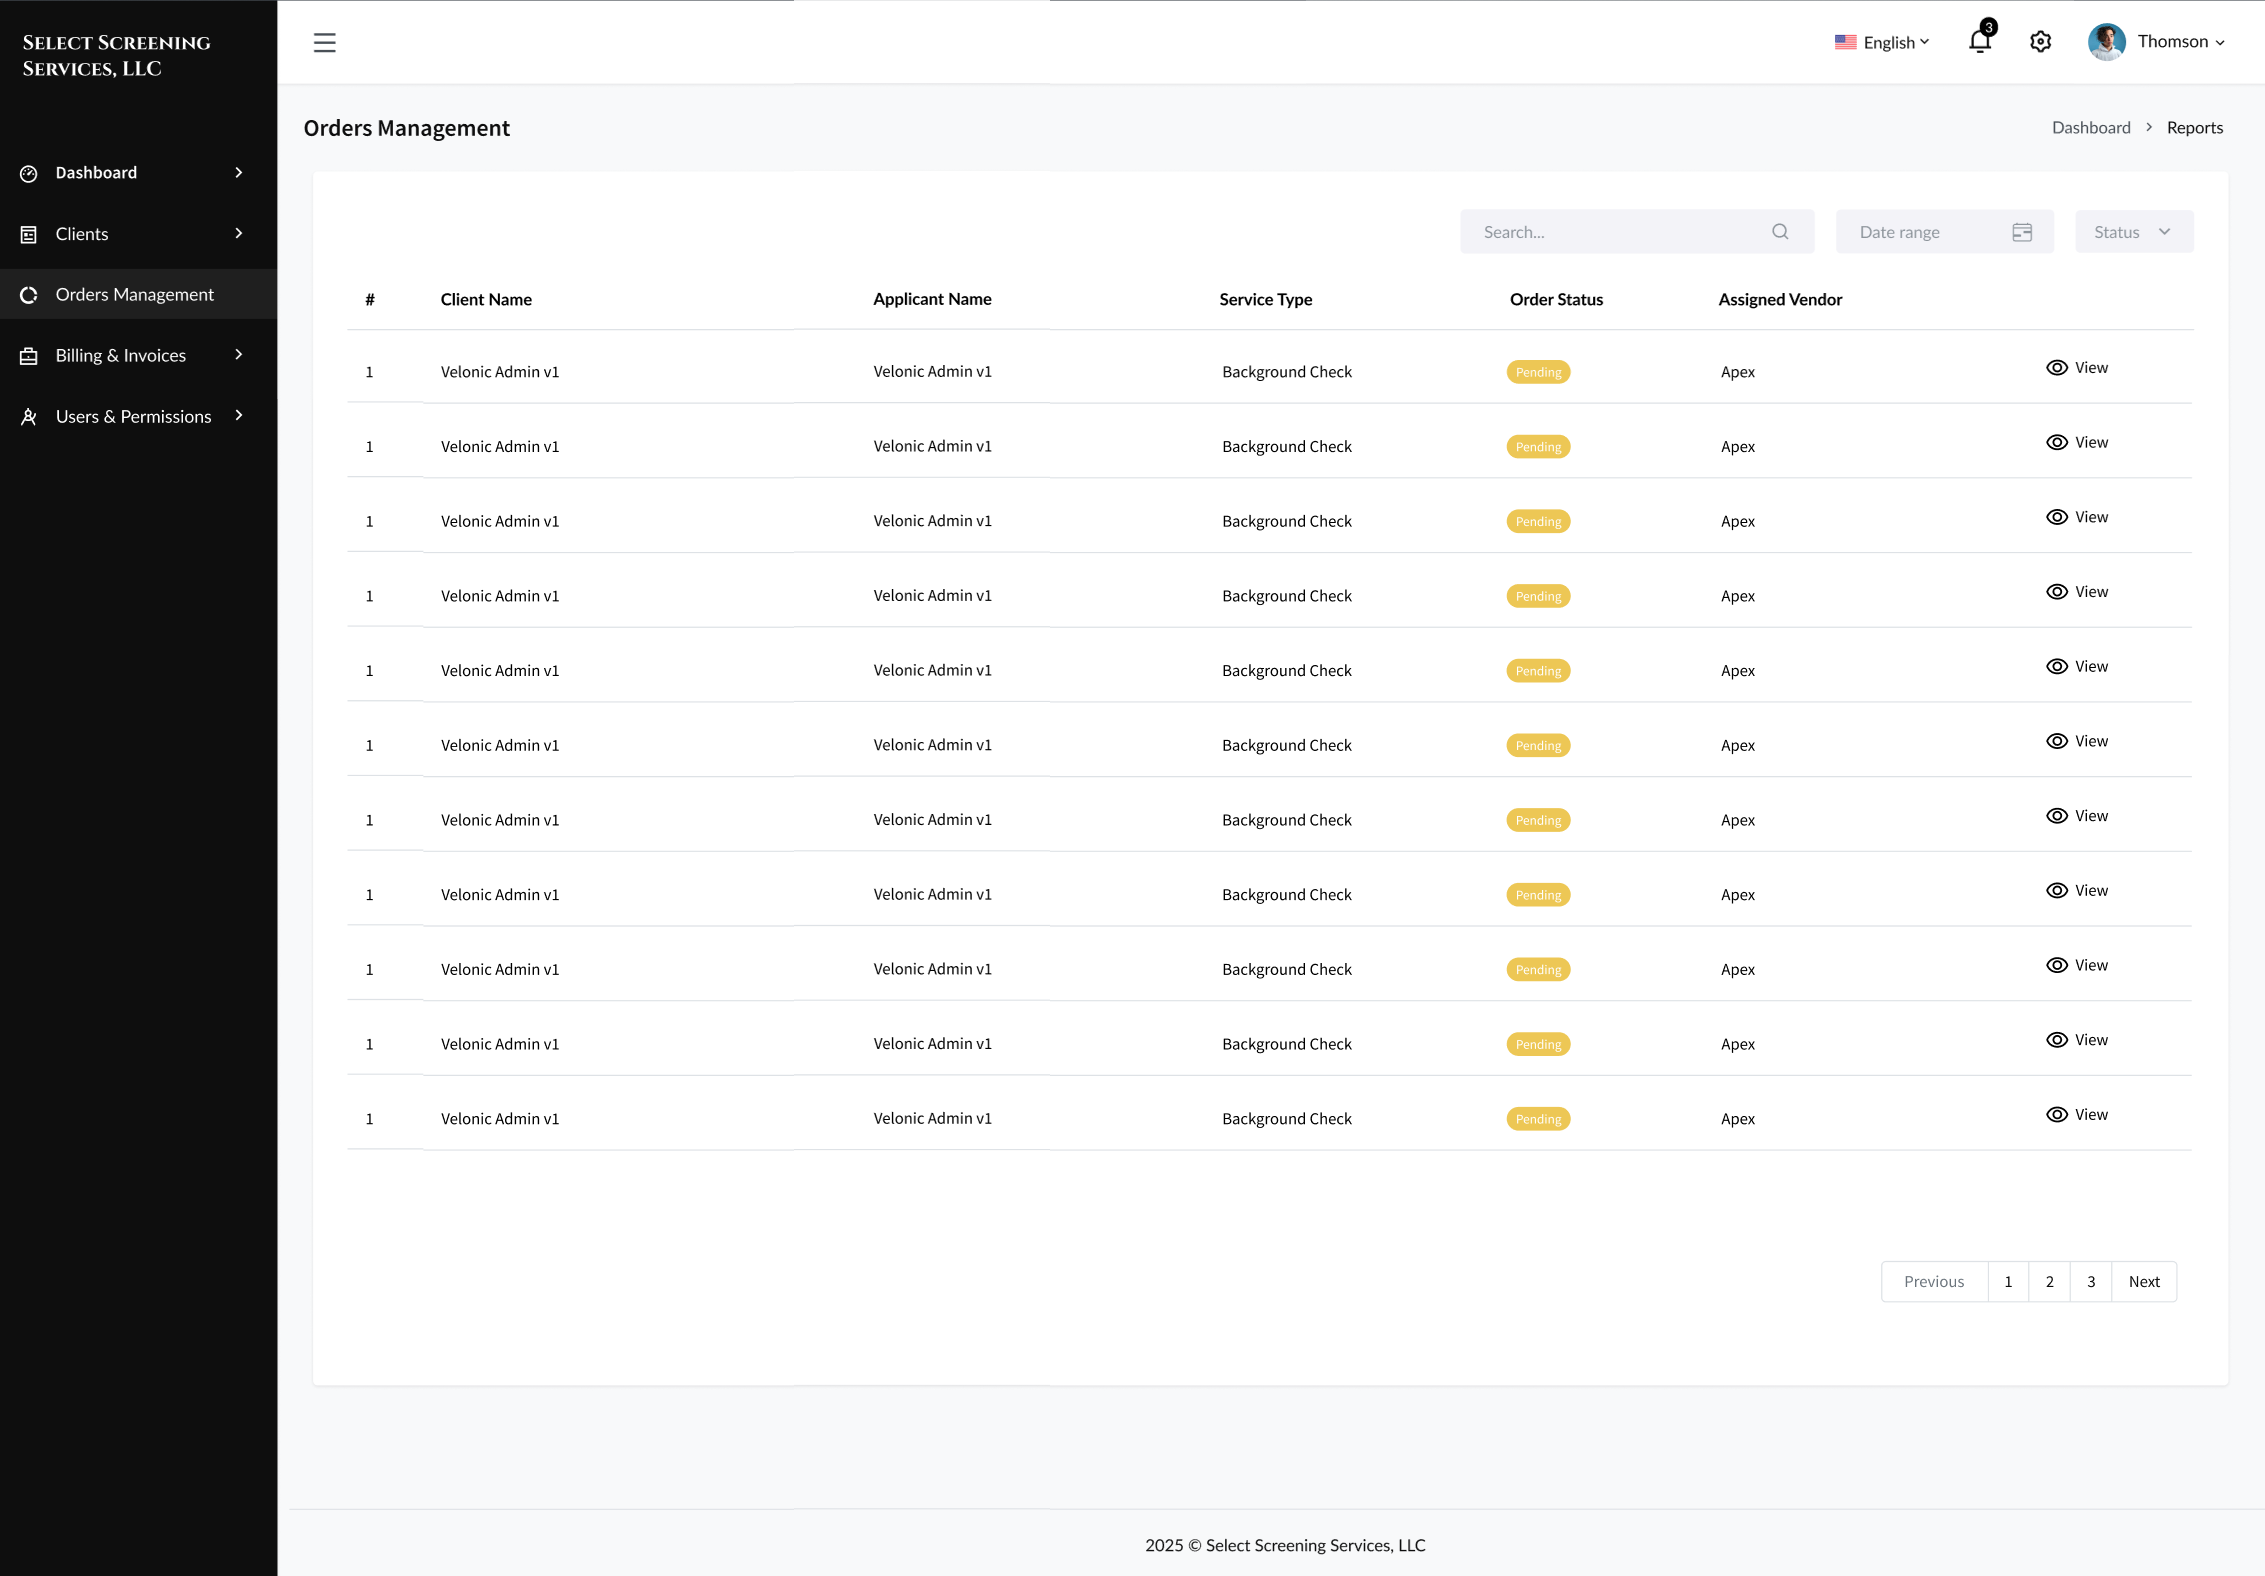Open the settings gear icon
The image size is (2265, 1576).
coord(2040,42)
